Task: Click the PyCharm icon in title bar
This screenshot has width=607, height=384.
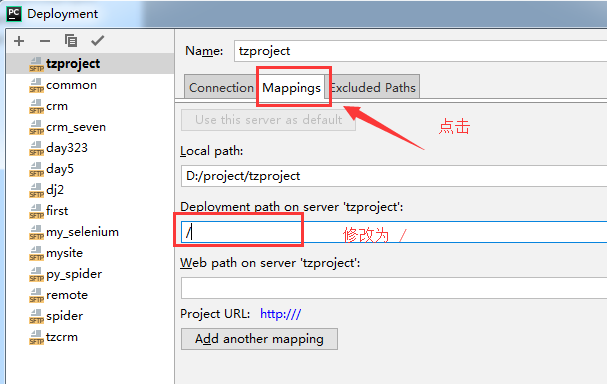Action: [14, 14]
